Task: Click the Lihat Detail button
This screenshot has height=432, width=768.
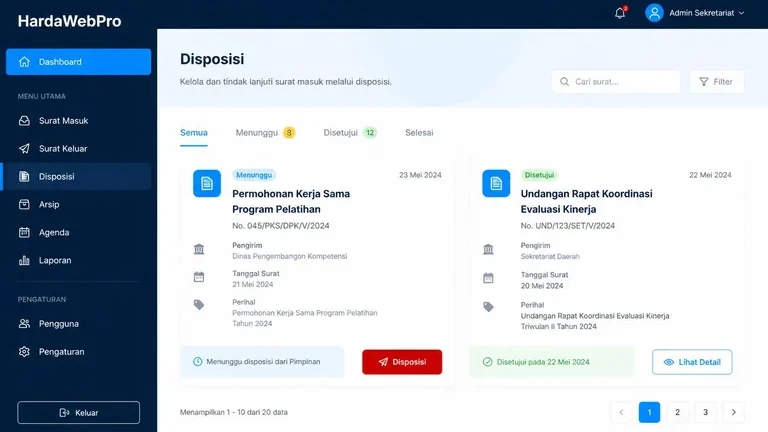Action: [x=692, y=362]
